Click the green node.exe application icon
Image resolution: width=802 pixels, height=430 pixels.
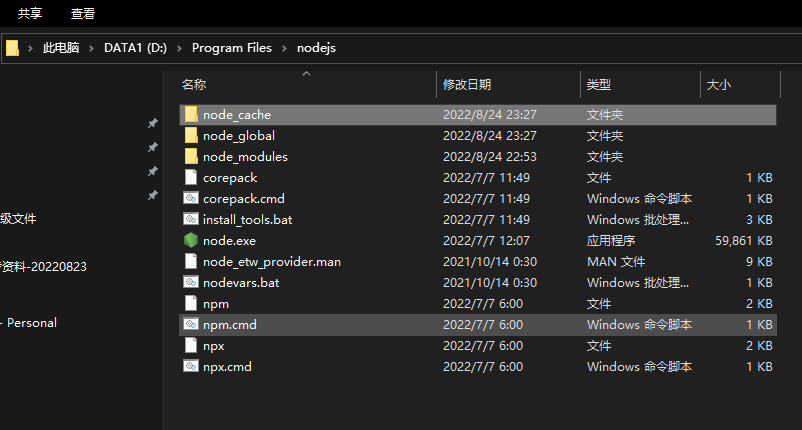pos(191,240)
